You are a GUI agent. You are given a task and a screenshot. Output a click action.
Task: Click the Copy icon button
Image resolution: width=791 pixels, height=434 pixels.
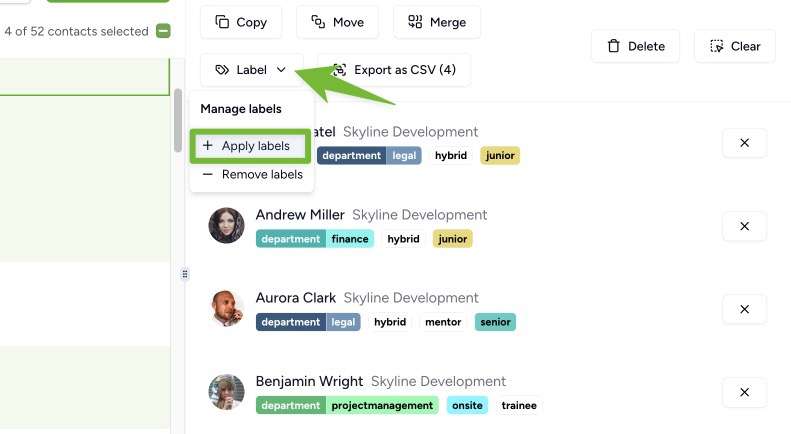coord(222,22)
